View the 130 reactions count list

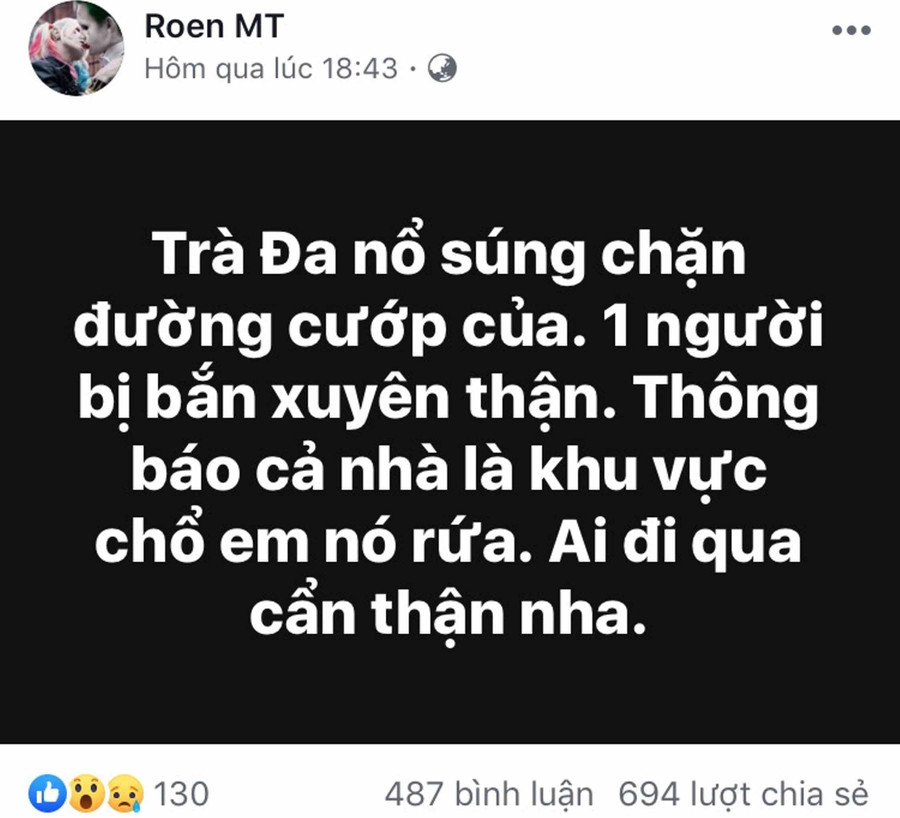181,794
